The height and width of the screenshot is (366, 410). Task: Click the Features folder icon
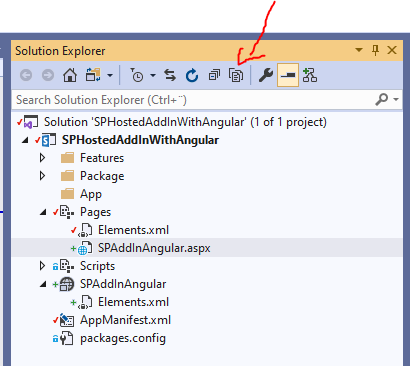[67, 158]
